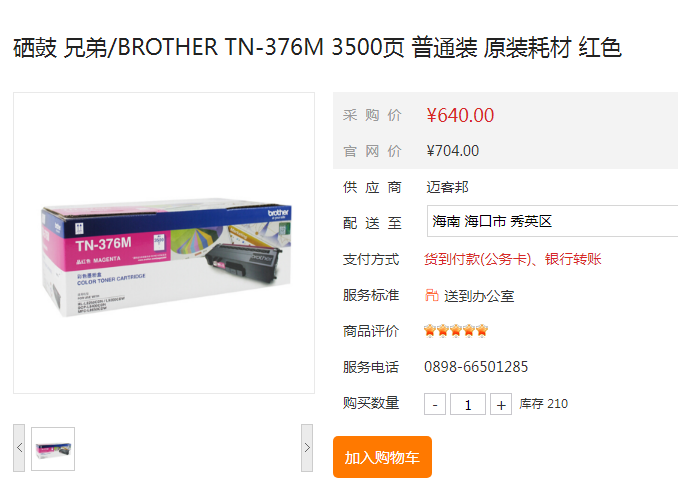Click the first rating star
Viewport: 678px width, 492px height.
coord(430,331)
